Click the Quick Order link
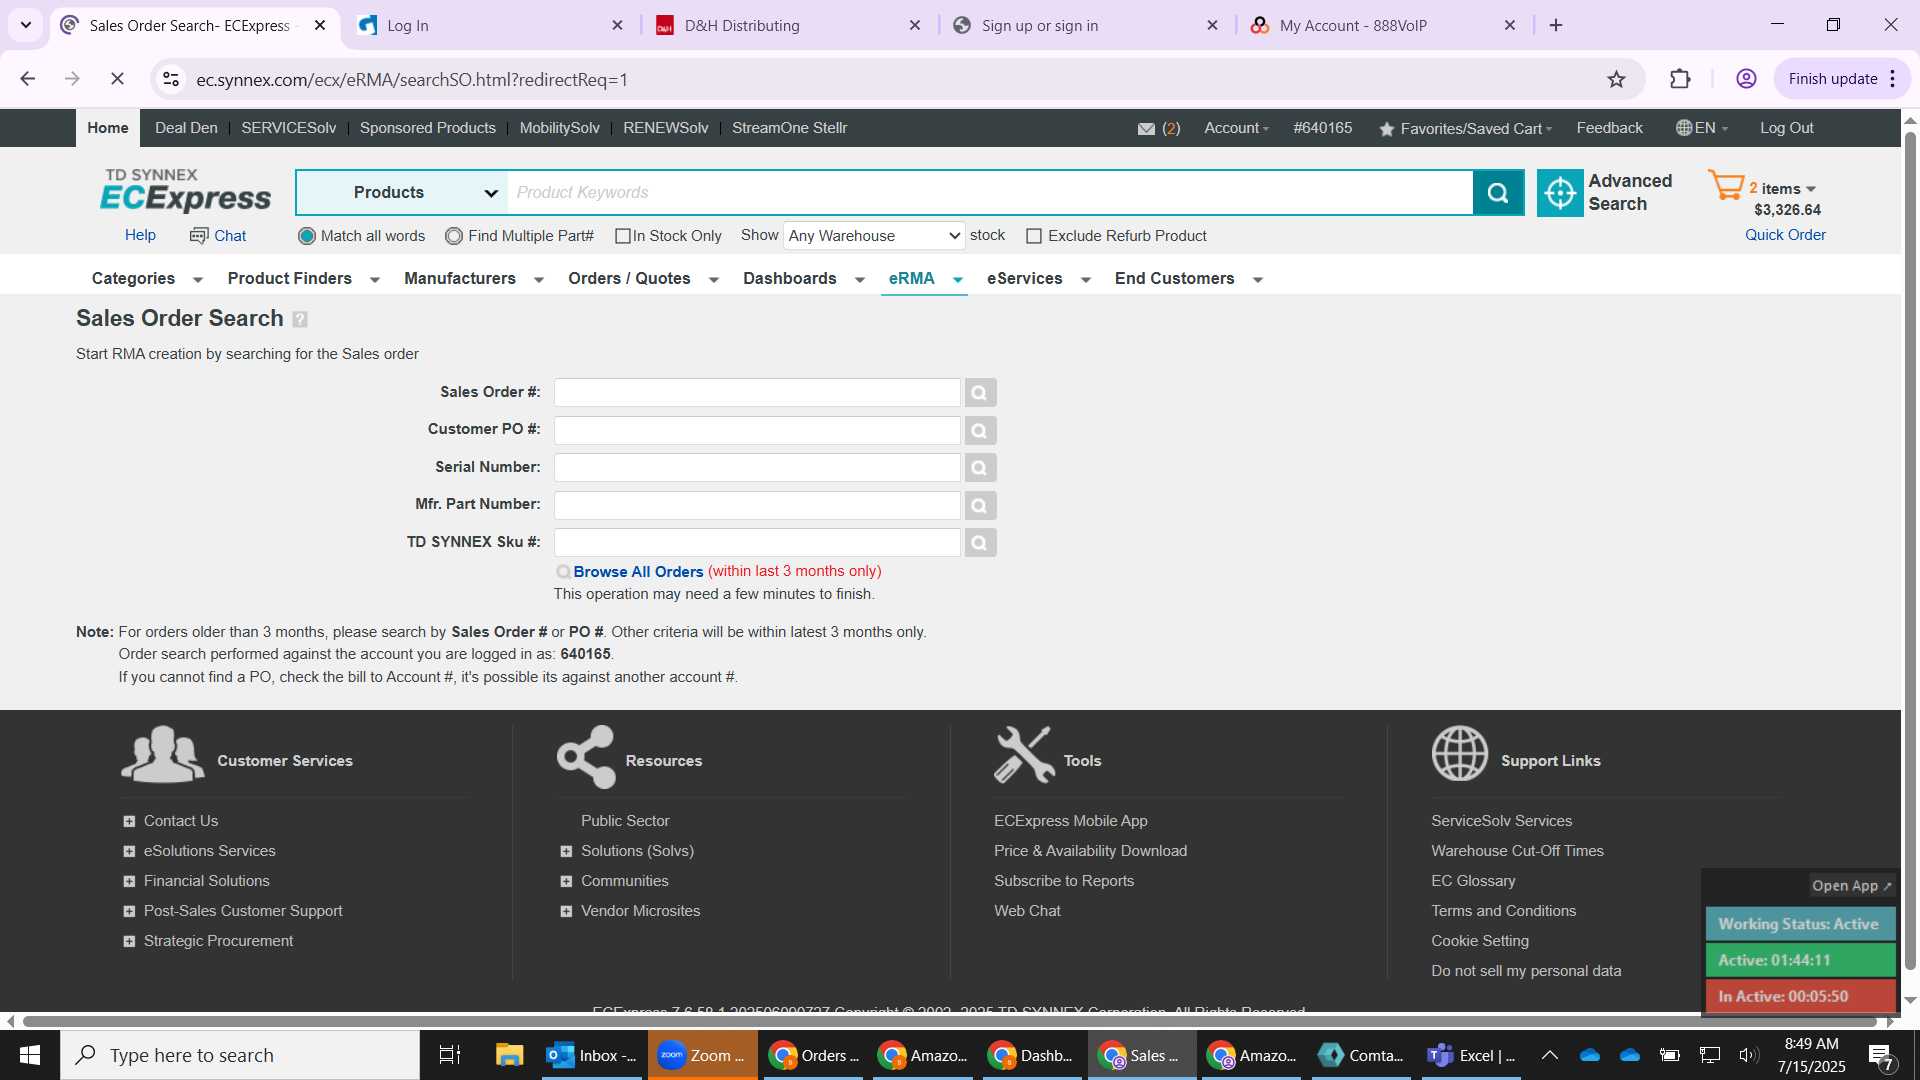Screen dimensions: 1920x1080 tap(1785, 235)
